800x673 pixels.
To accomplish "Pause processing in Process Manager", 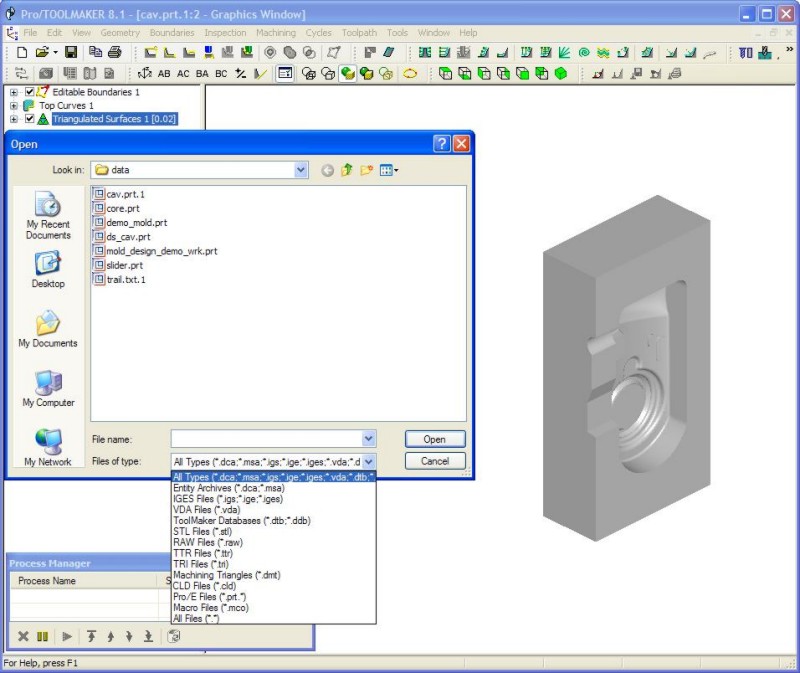I will (x=42, y=636).
